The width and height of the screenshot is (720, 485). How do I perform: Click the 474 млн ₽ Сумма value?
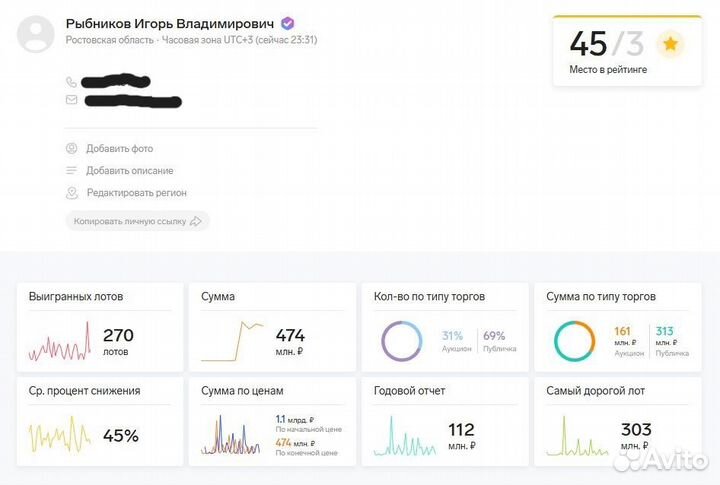pos(290,342)
